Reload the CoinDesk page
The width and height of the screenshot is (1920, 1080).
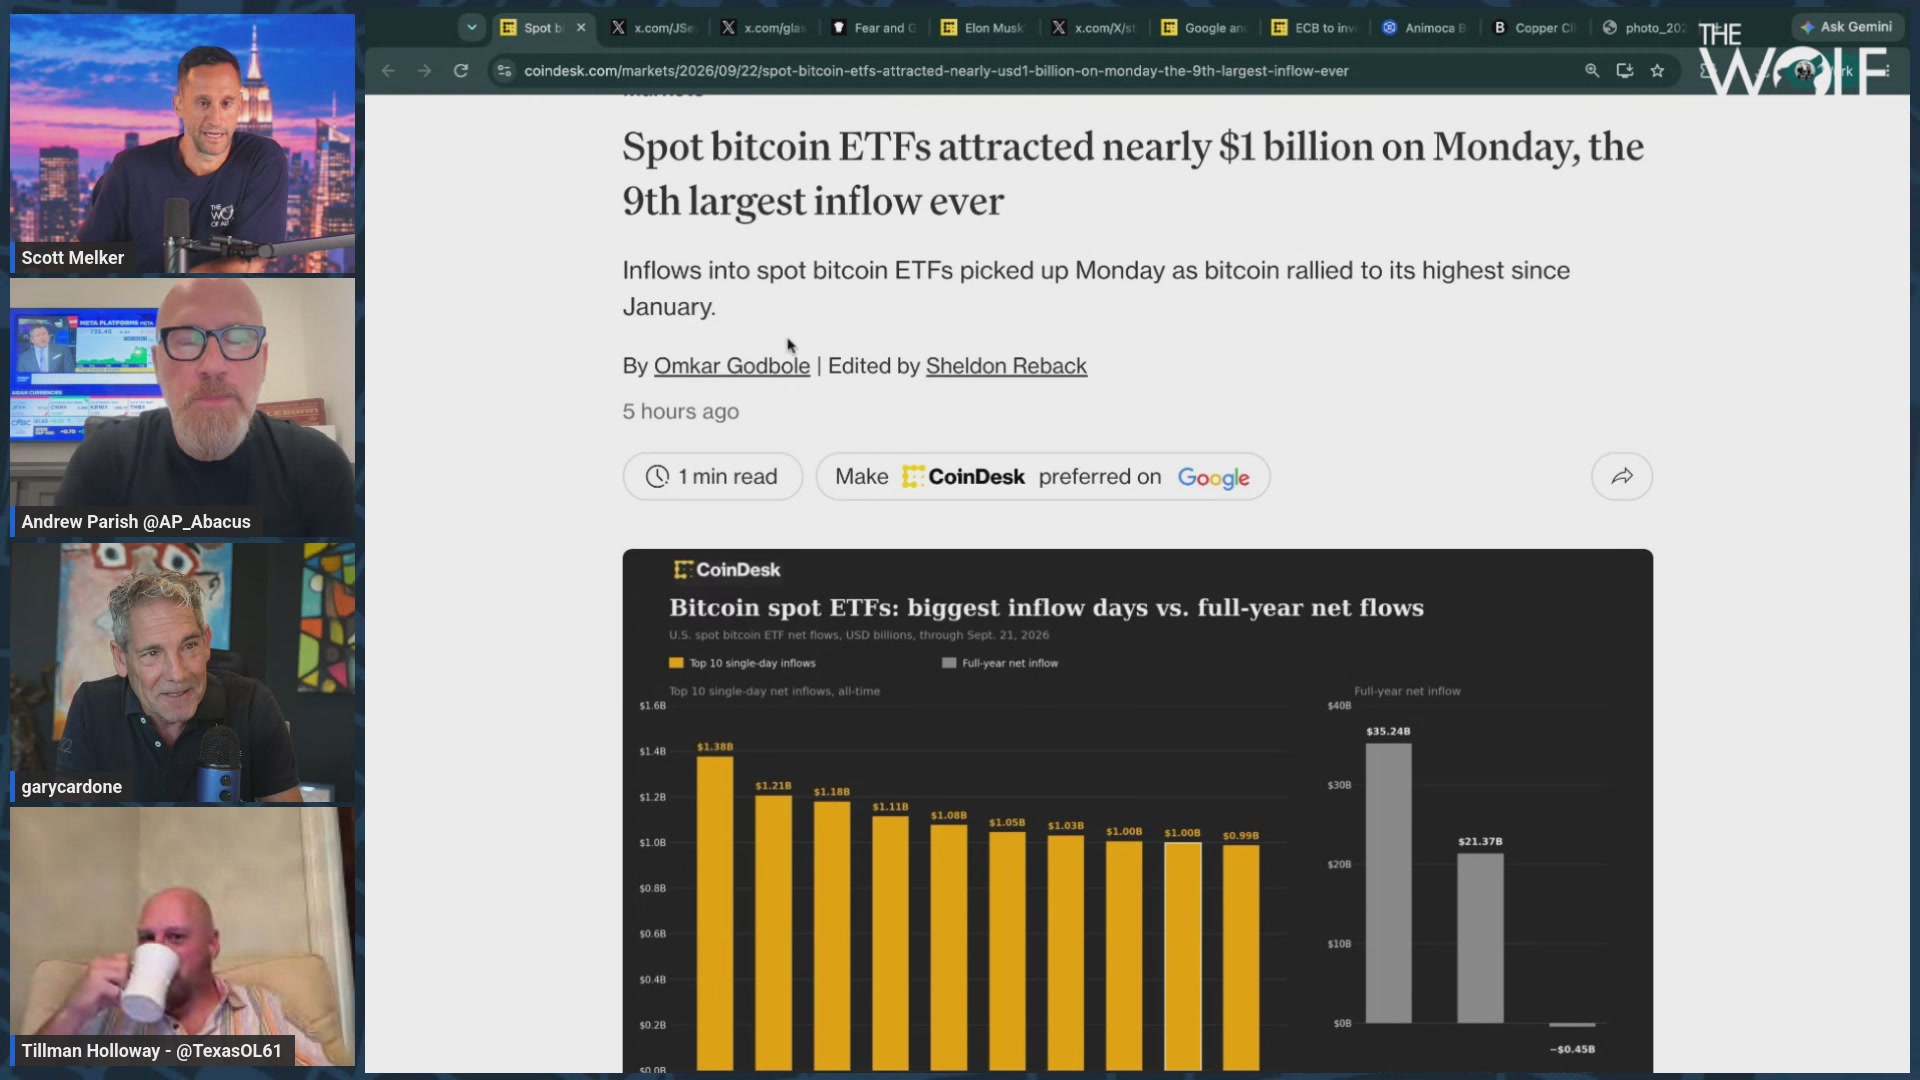tap(461, 71)
